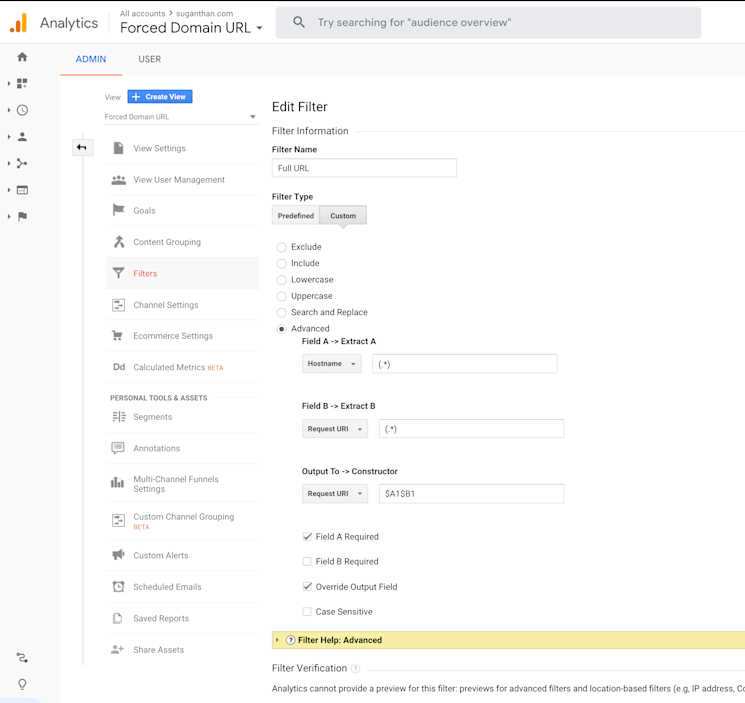Image resolution: width=745 pixels, height=703 pixels.
Task: Click the Share Assets person-plus icon
Action: (x=117, y=649)
